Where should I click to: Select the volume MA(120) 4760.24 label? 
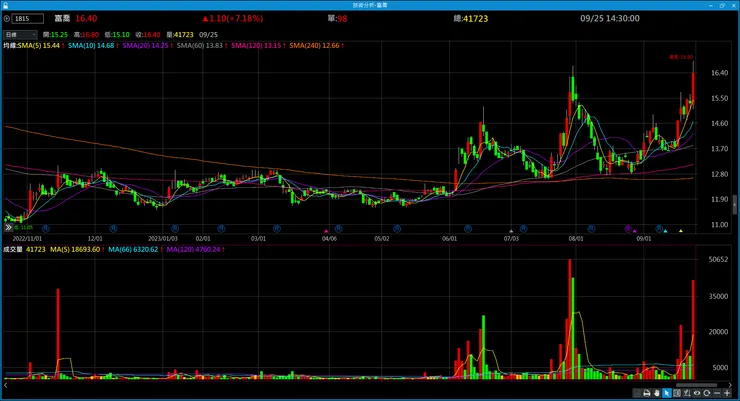pyautogui.click(x=195, y=249)
